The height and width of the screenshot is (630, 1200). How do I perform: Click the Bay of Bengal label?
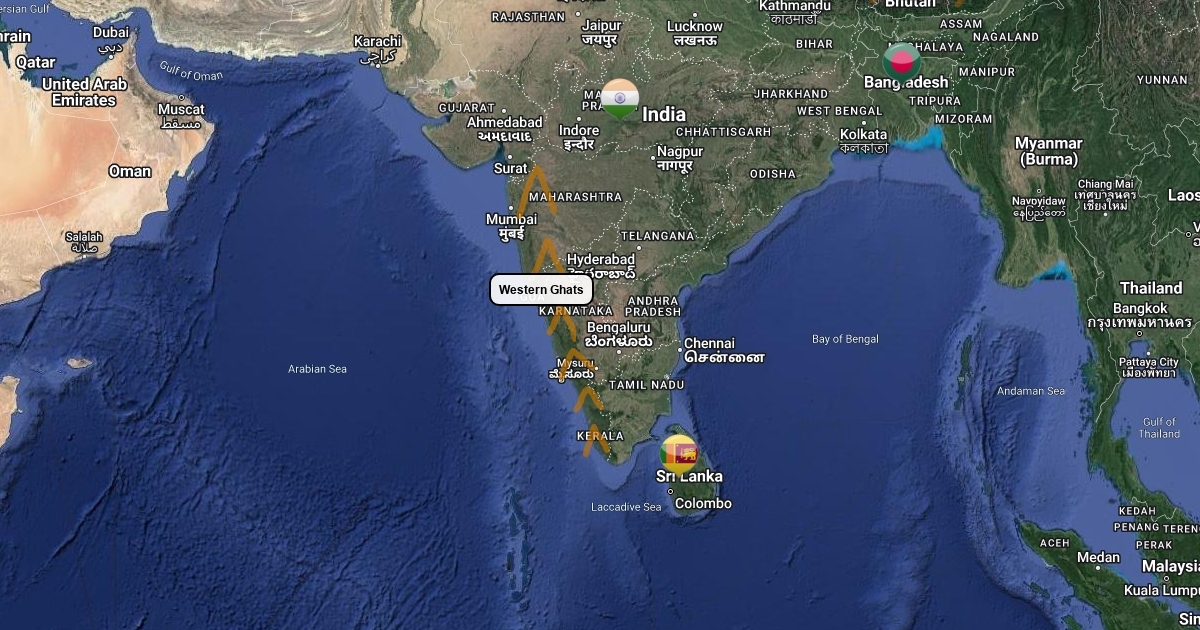tap(845, 339)
